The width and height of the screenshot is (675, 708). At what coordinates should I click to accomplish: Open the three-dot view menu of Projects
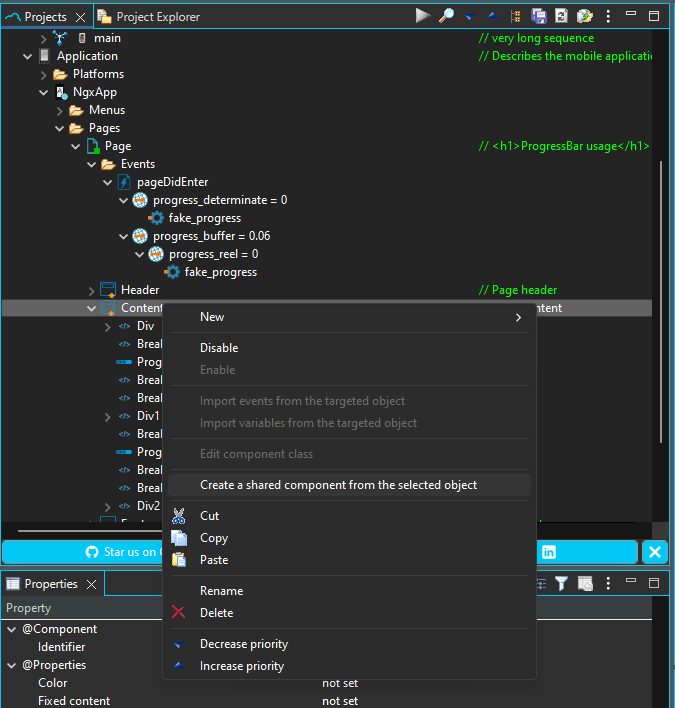[x=608, y=16]
